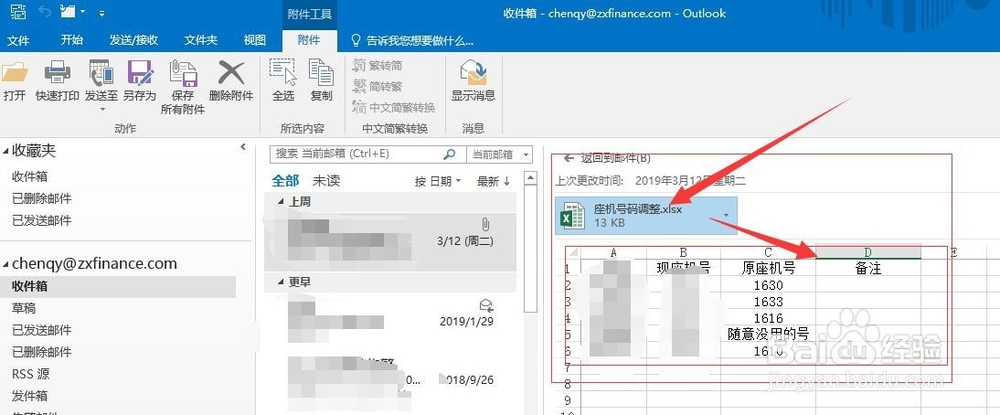
Task: Open the message dated 3/12 (周二)
Action: pyautogui.click(x=390, y=242)
